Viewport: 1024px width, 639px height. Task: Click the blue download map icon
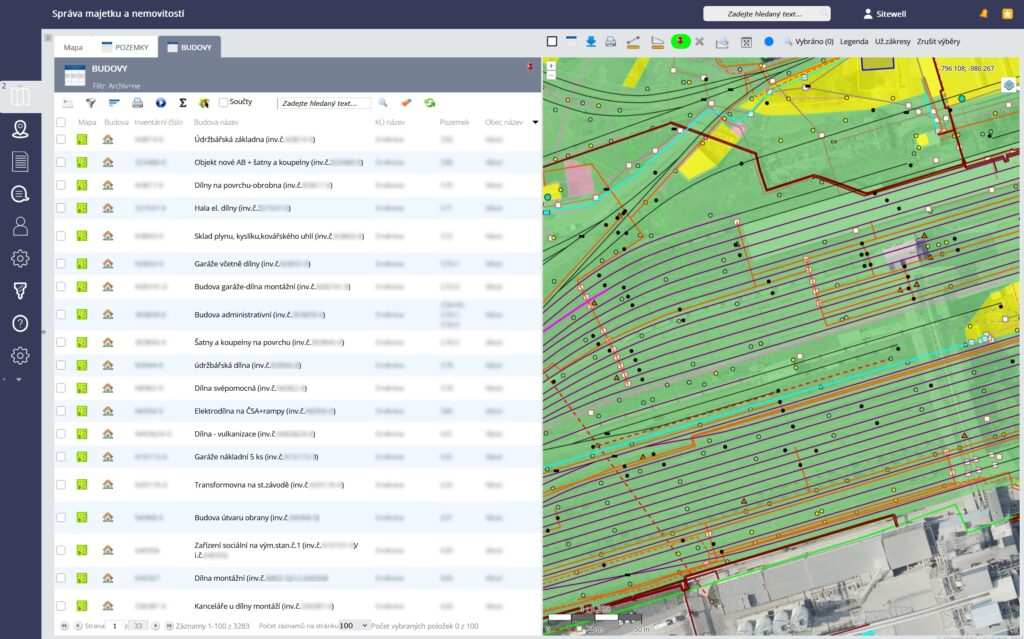591,42
